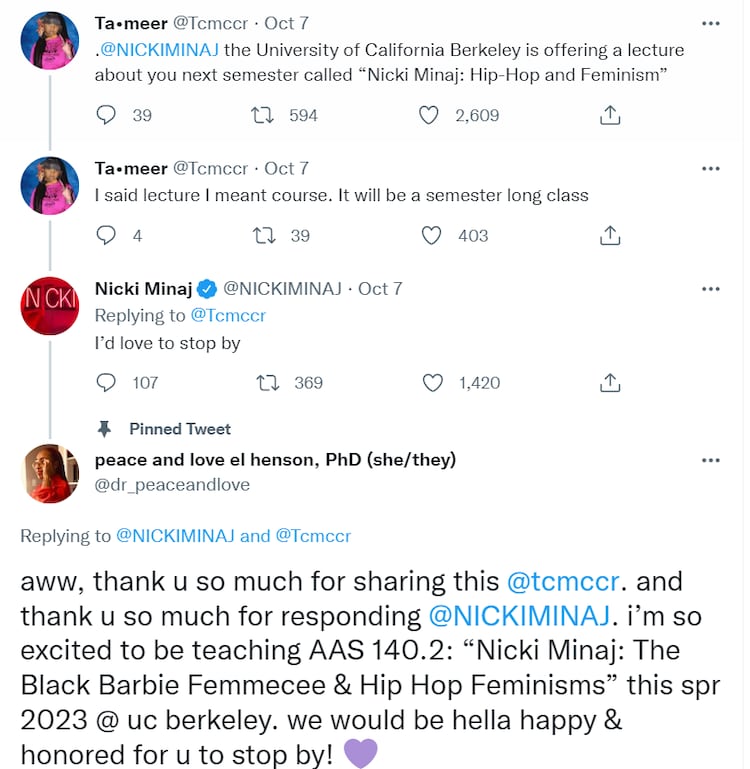Share the 'semester long class' tweet
Viewport: 750px width, 769px height.
[x=609, y=235]
